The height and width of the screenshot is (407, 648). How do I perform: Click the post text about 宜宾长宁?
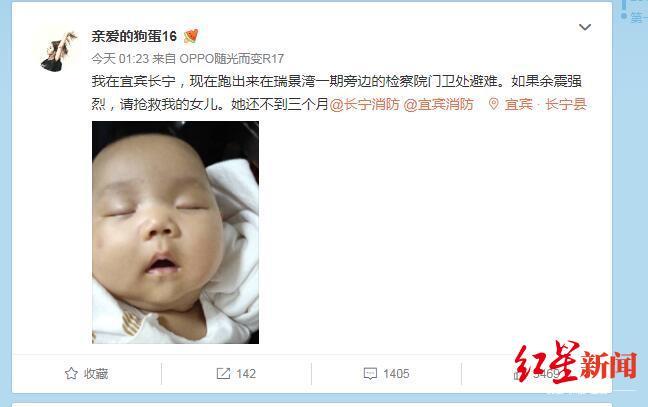[x=337, y=92]
